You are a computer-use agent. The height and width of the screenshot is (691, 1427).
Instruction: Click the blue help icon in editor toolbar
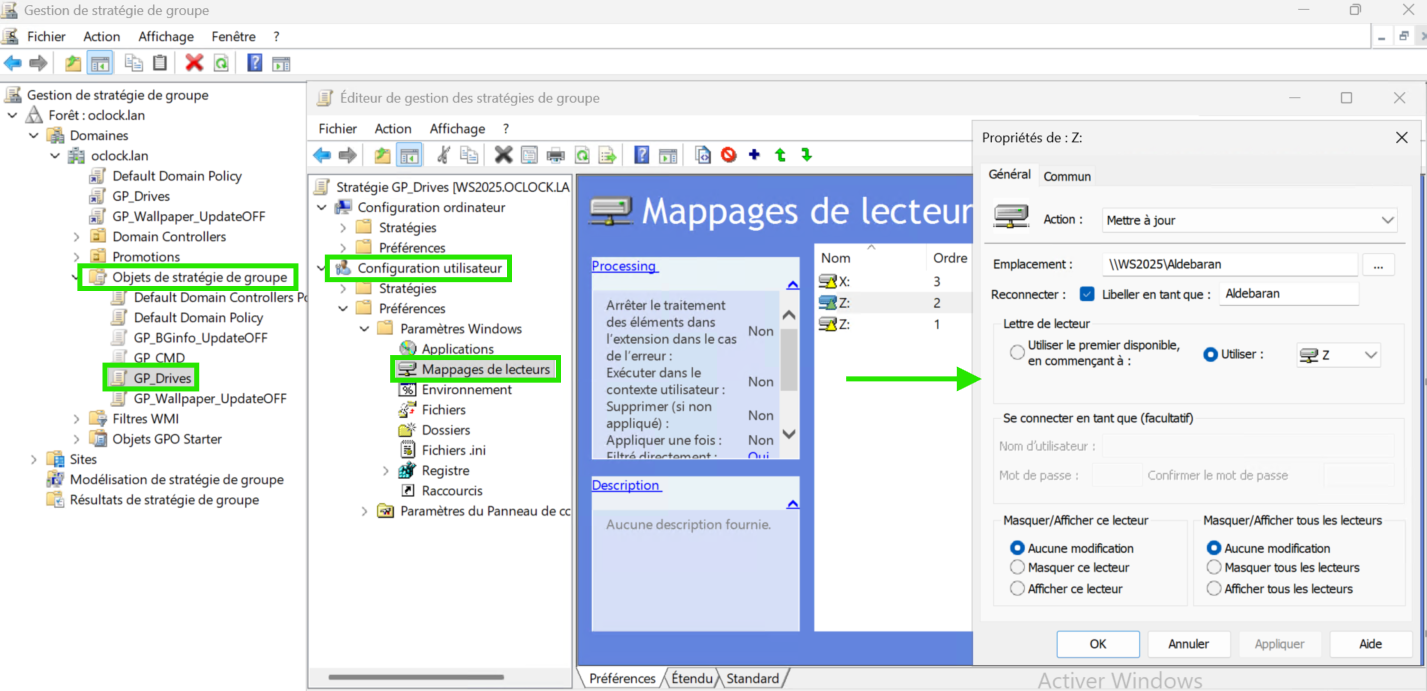pyautogui.click(x=642, y=155)
